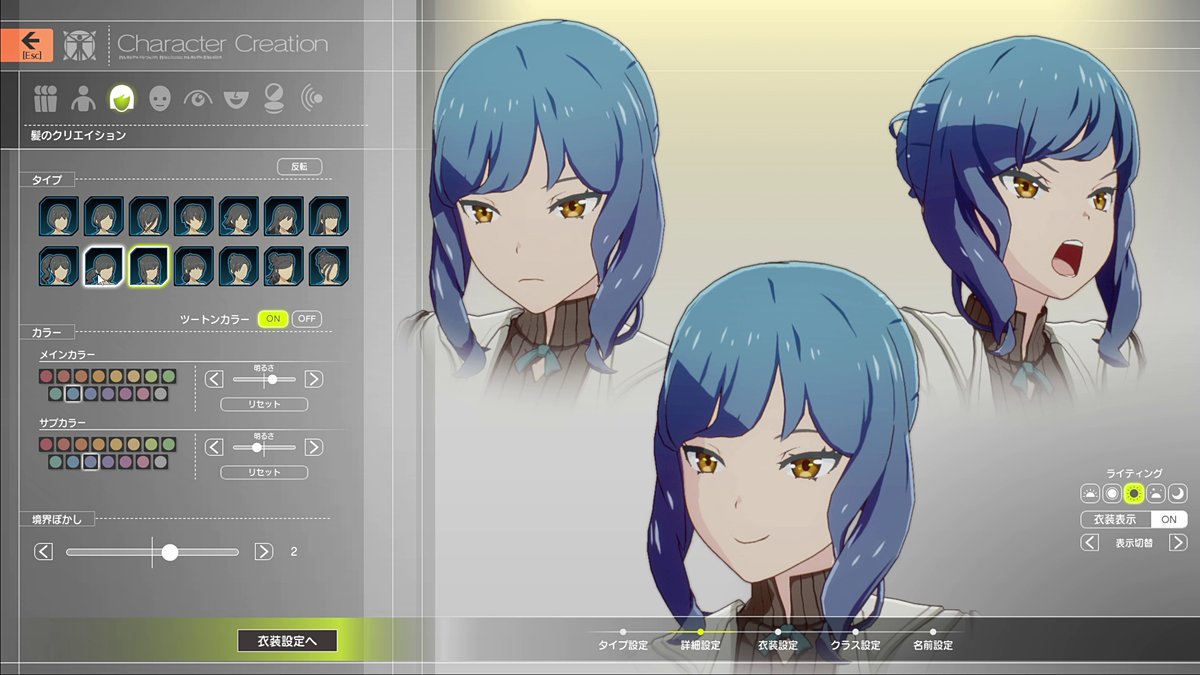Image resolution: width=1200 pixels, height=675 pixels.
Task: Open the mouth settings tab icon
Action: click(236, 98)
